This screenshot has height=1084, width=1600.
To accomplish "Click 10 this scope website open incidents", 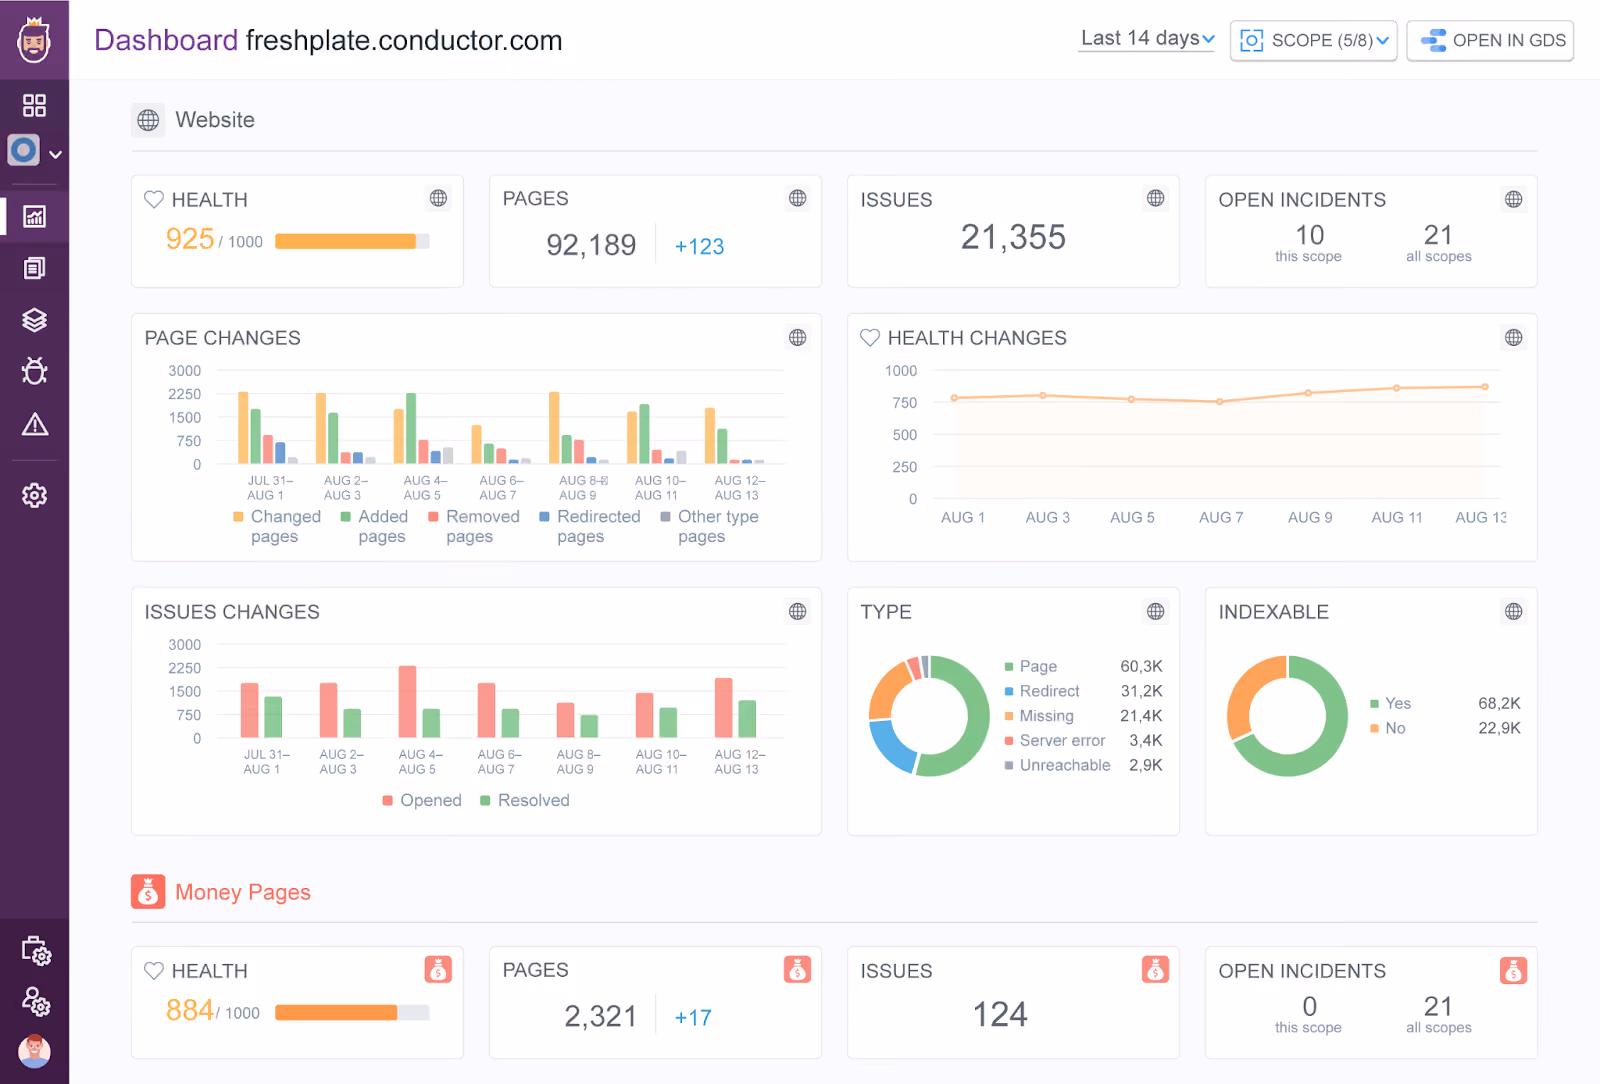I will [1308, 242].
